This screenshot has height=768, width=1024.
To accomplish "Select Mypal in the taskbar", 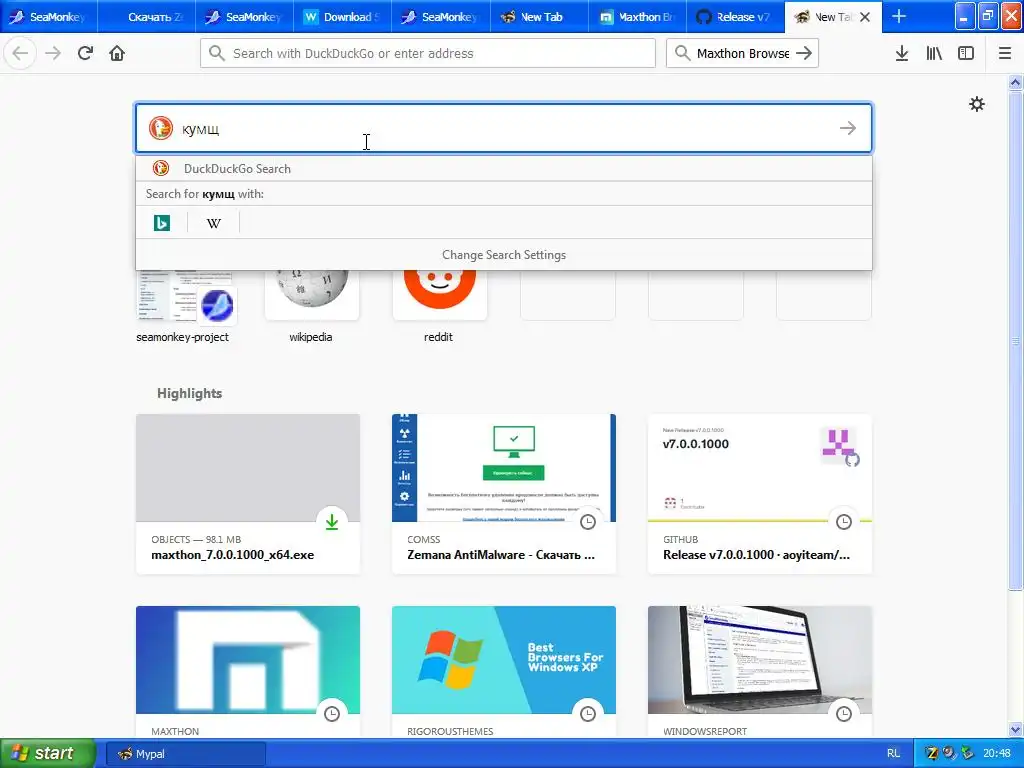I will tap(185, 754).
